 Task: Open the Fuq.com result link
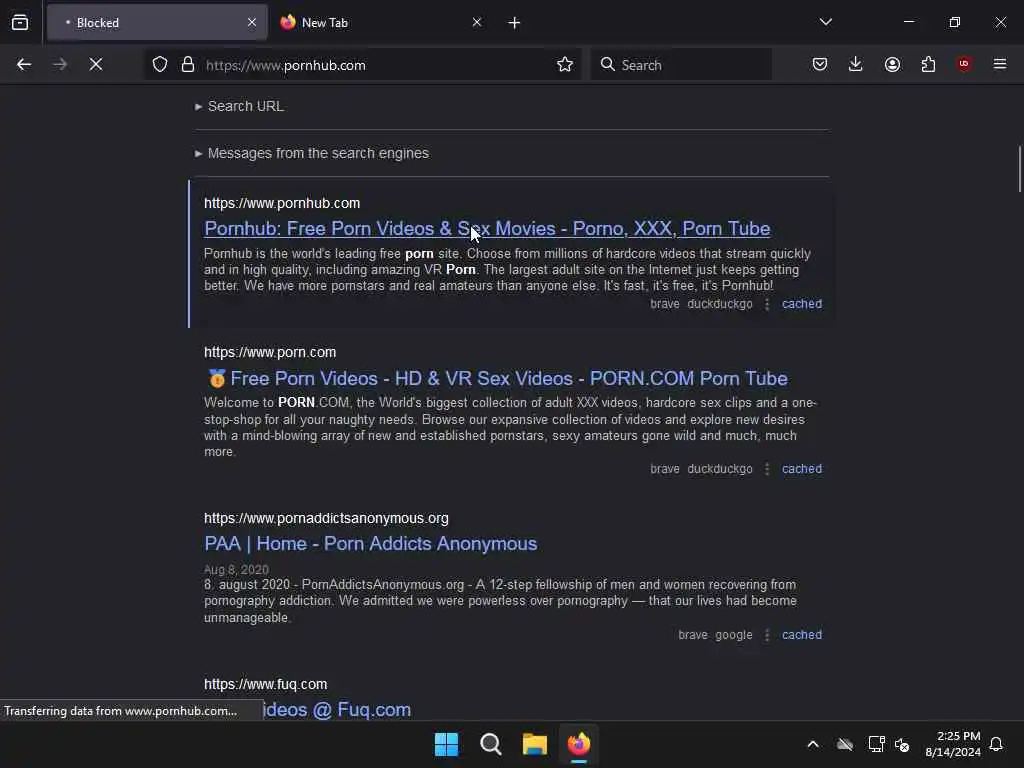337,710
